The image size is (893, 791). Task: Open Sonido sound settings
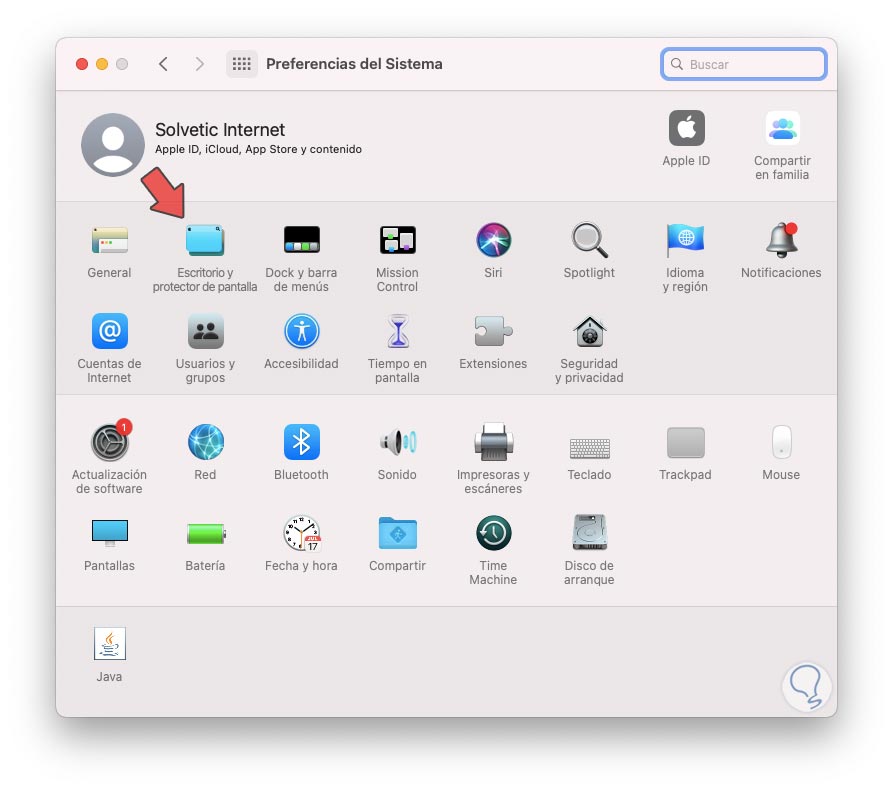pyautogui.click(x=398, y=442)
